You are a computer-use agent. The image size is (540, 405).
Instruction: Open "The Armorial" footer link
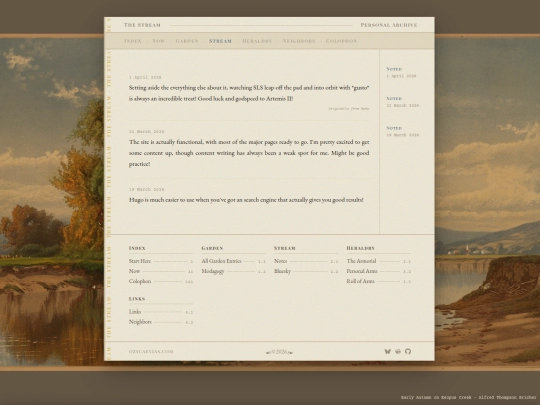[378, 261]
